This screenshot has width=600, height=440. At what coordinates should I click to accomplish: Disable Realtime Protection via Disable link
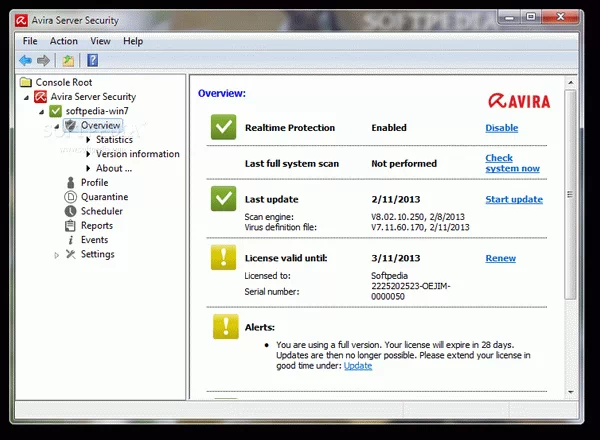501,128
